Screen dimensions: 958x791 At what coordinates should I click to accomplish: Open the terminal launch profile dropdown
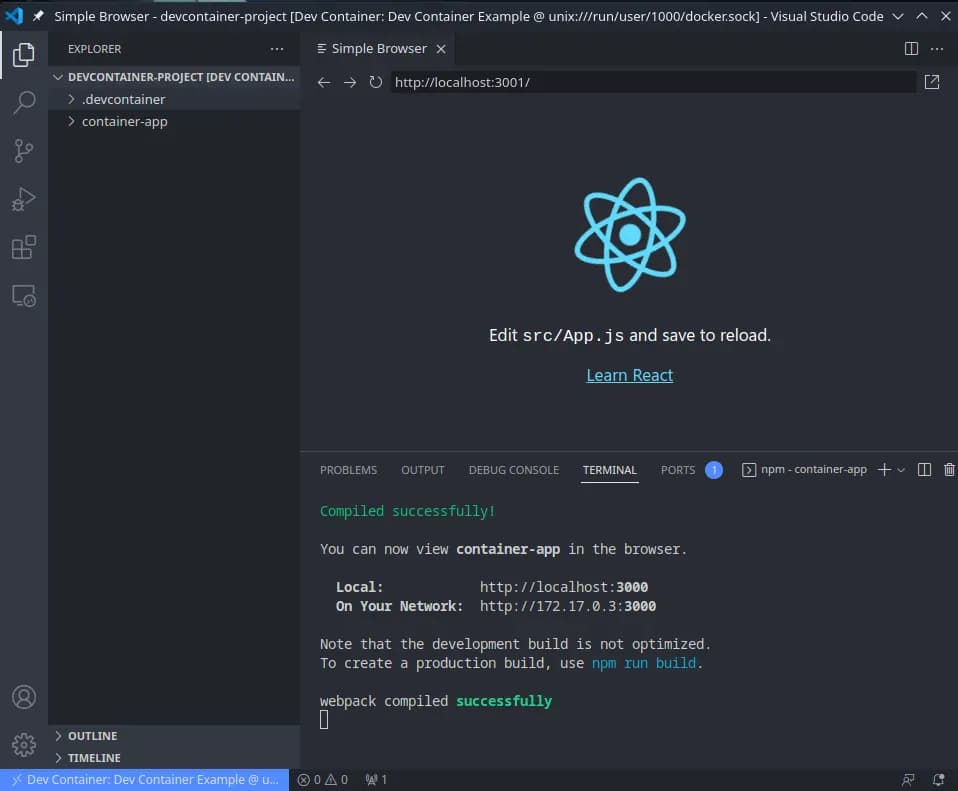(901, 470)
